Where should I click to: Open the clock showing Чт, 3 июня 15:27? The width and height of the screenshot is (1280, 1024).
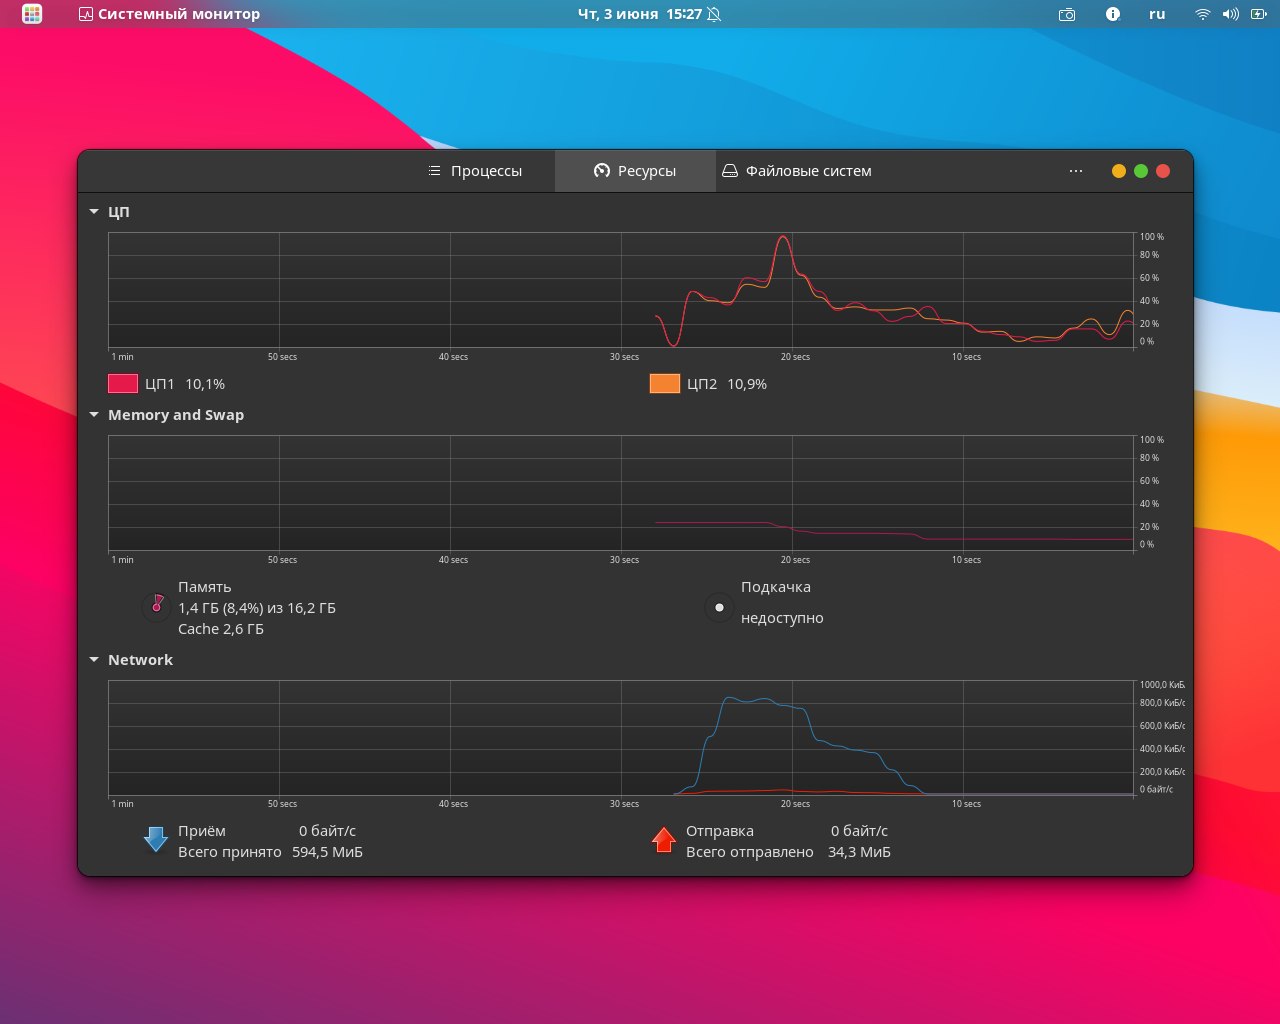click(x=640, y=14)
